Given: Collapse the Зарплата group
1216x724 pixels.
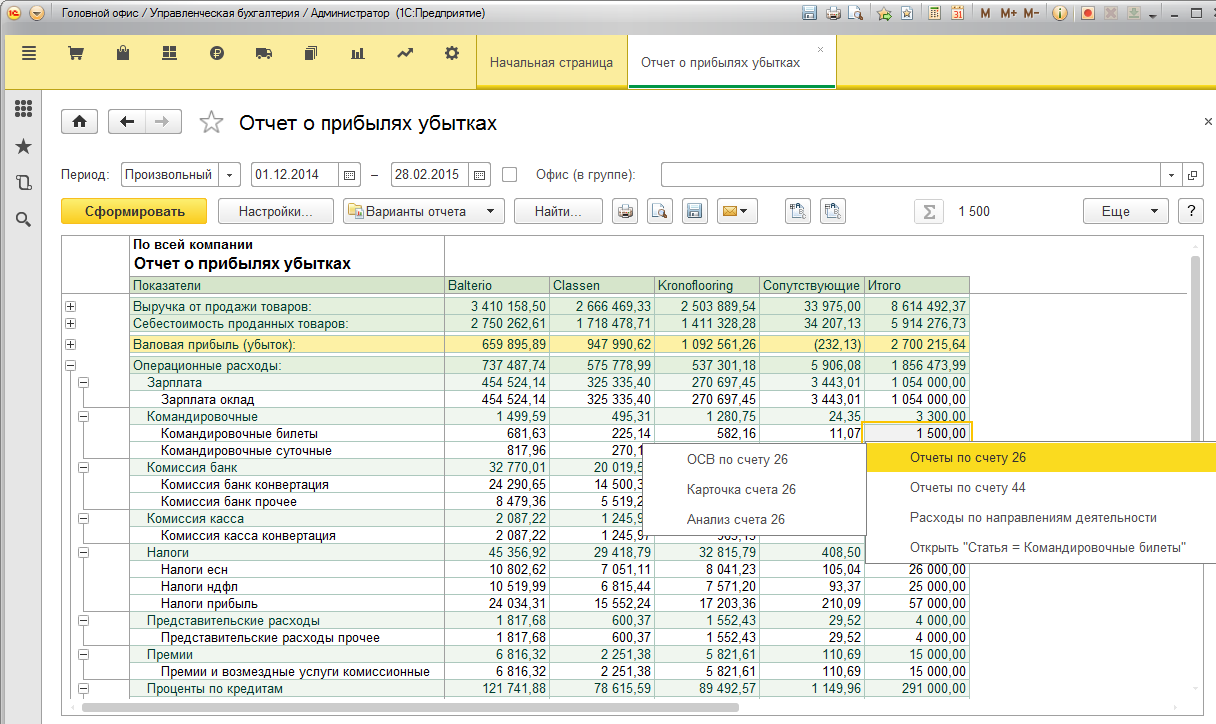Looking at the screenshot, I should 84,382.
